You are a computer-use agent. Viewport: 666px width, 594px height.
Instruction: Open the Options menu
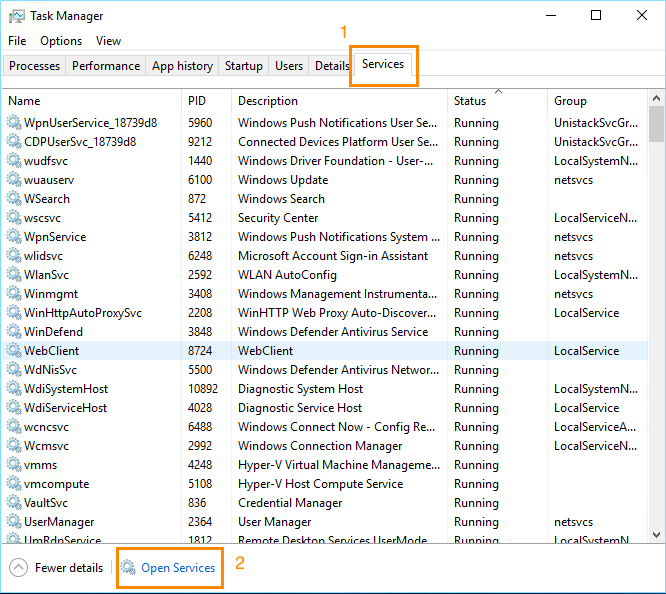coord(61,41)
